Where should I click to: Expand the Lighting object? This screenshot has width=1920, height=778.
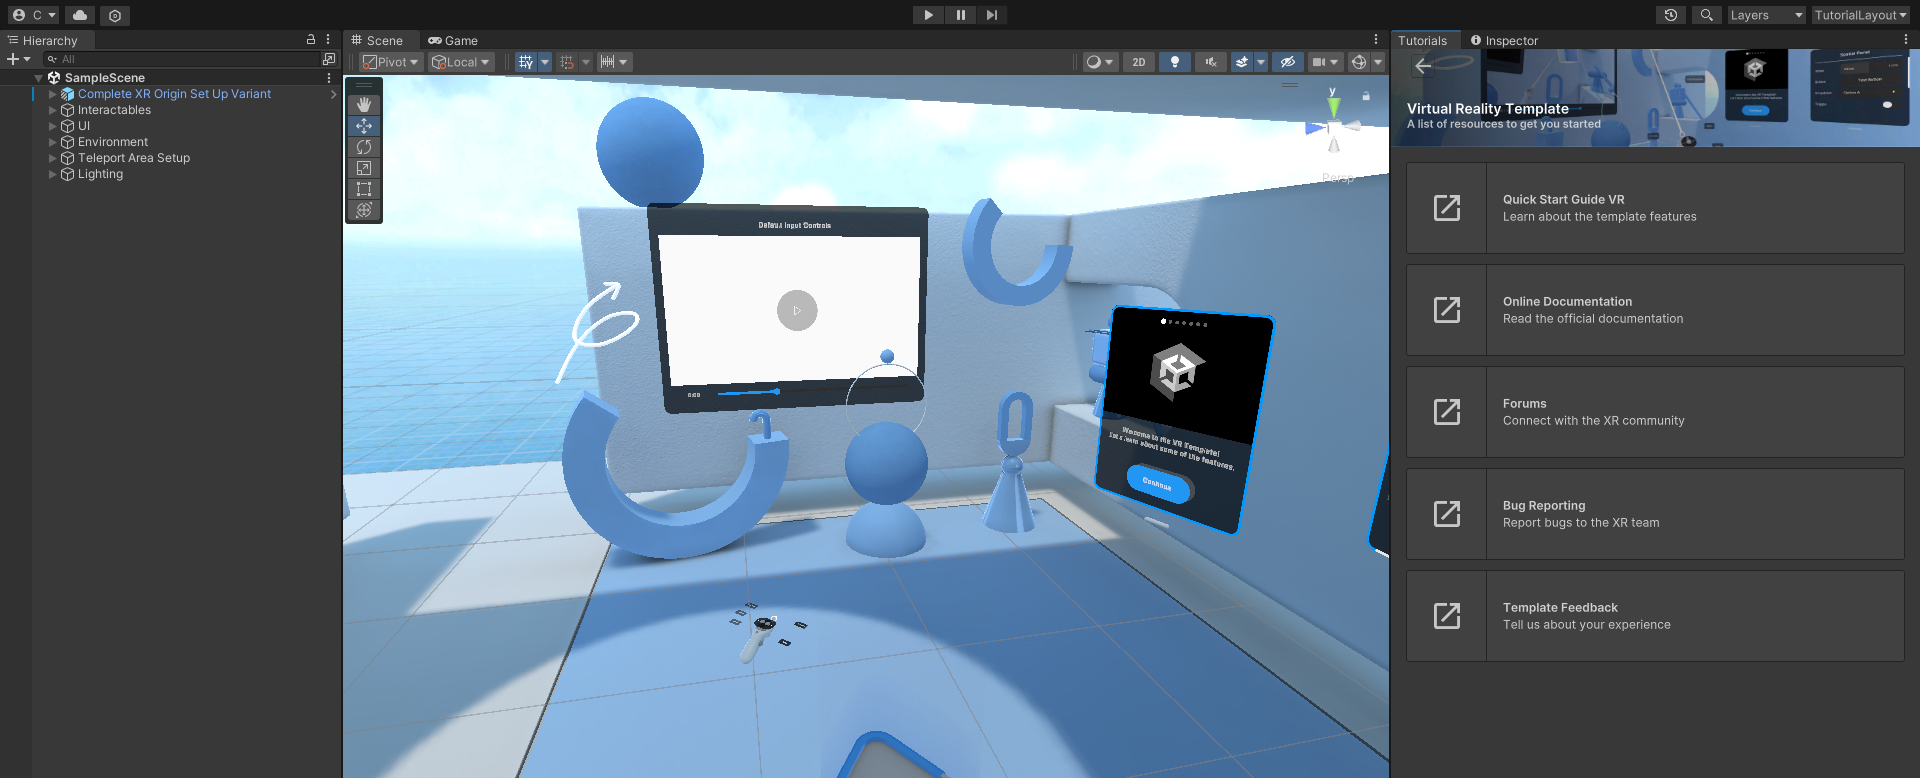[x=53, y=174]
